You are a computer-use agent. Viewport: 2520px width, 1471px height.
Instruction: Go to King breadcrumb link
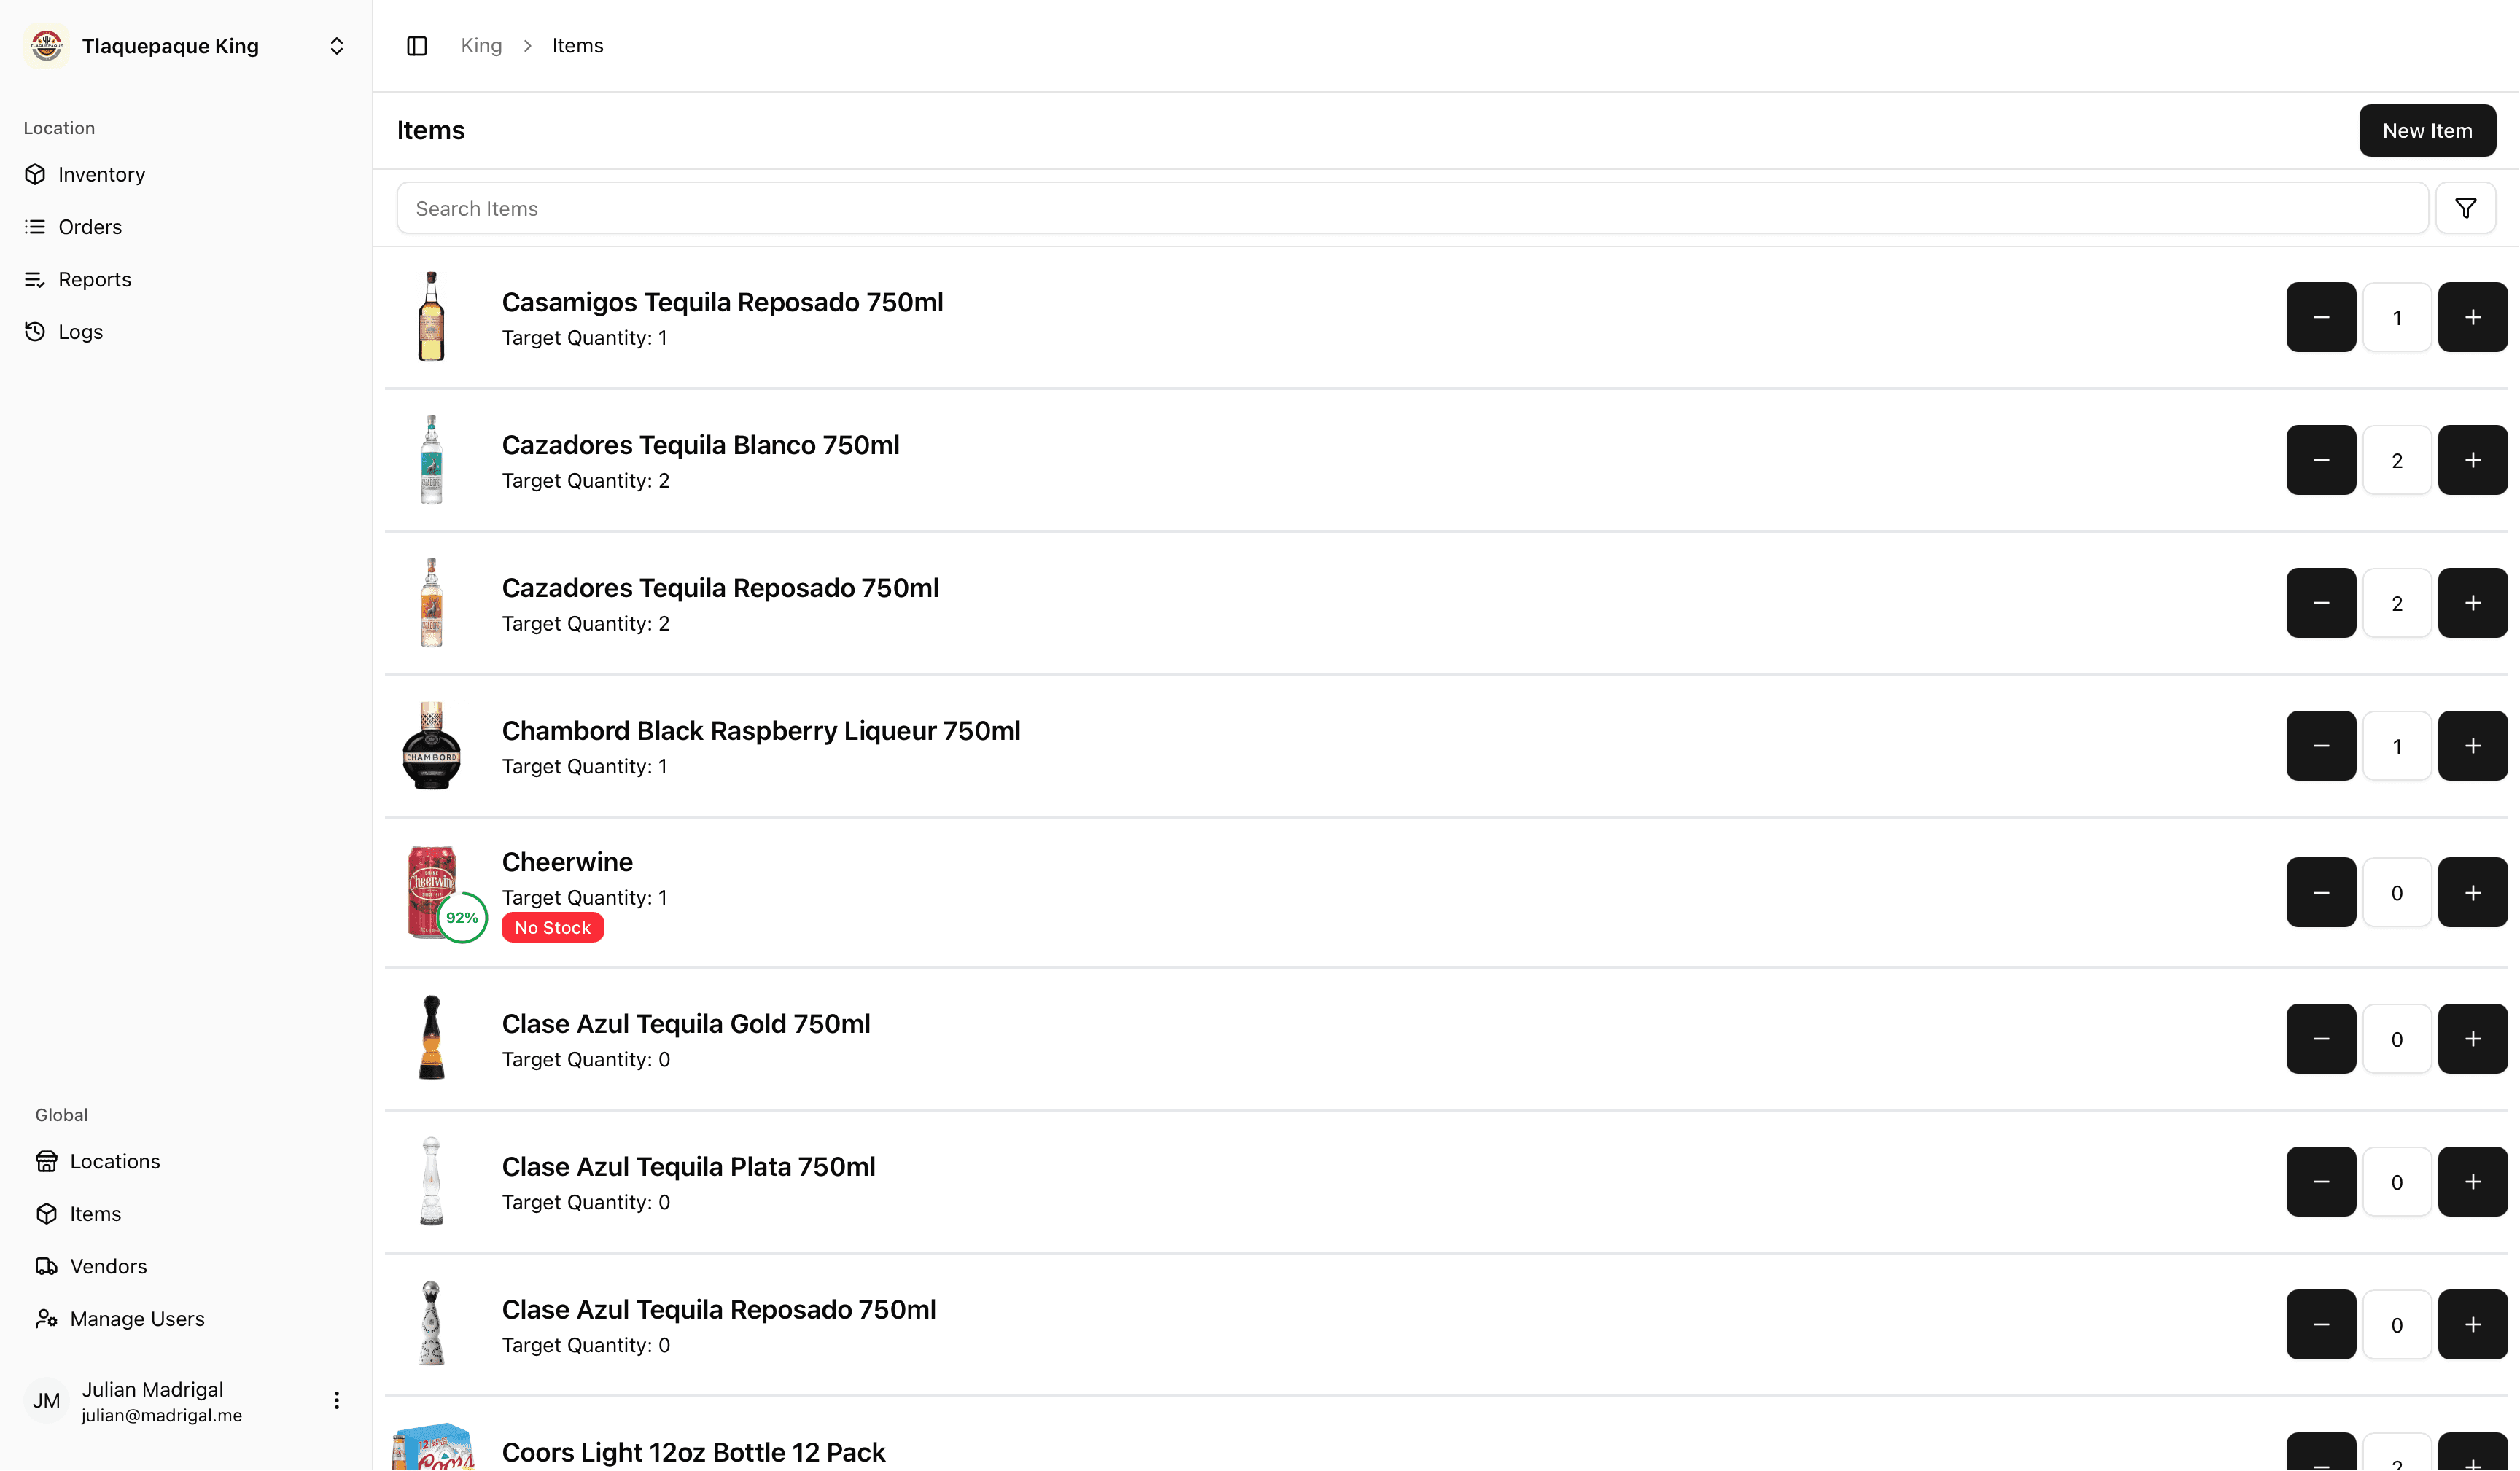(x=481, y=46)
